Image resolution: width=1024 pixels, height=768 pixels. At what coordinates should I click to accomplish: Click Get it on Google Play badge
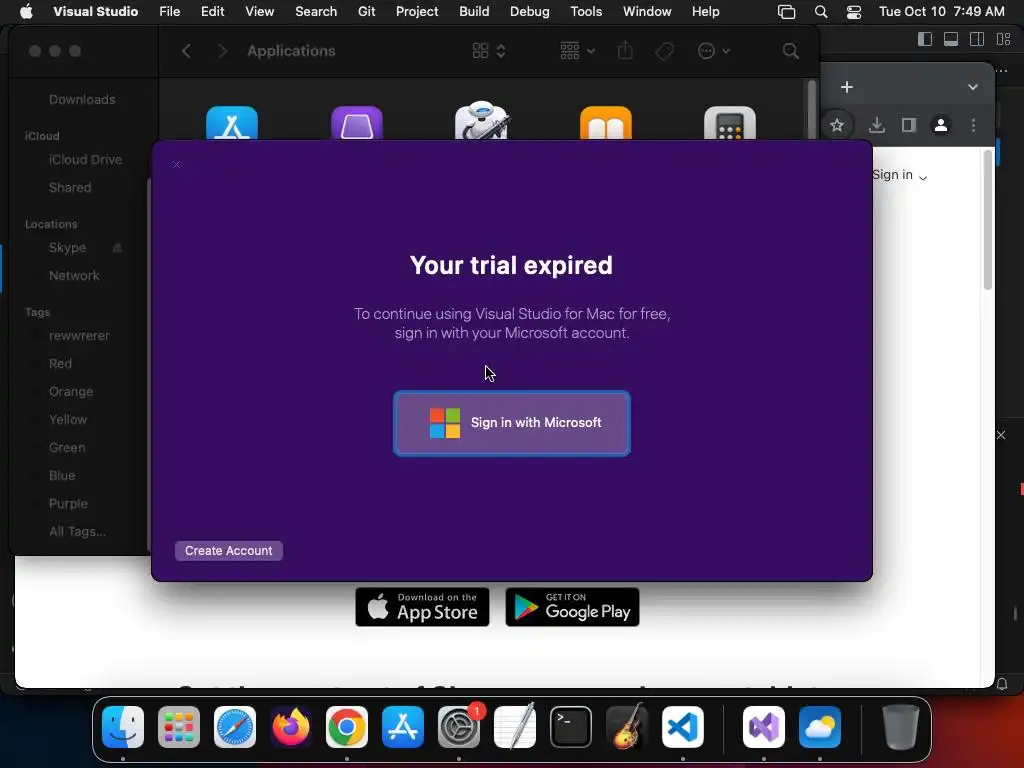point(572,607)
